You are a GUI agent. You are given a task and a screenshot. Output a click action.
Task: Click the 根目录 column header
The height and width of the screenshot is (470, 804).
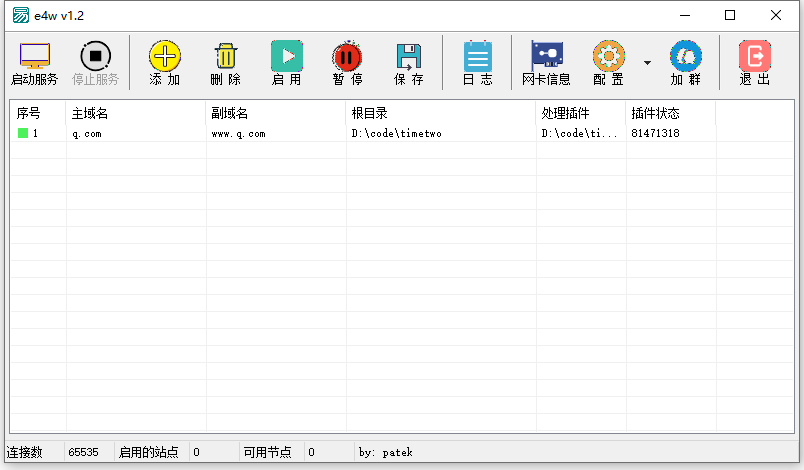440,113
